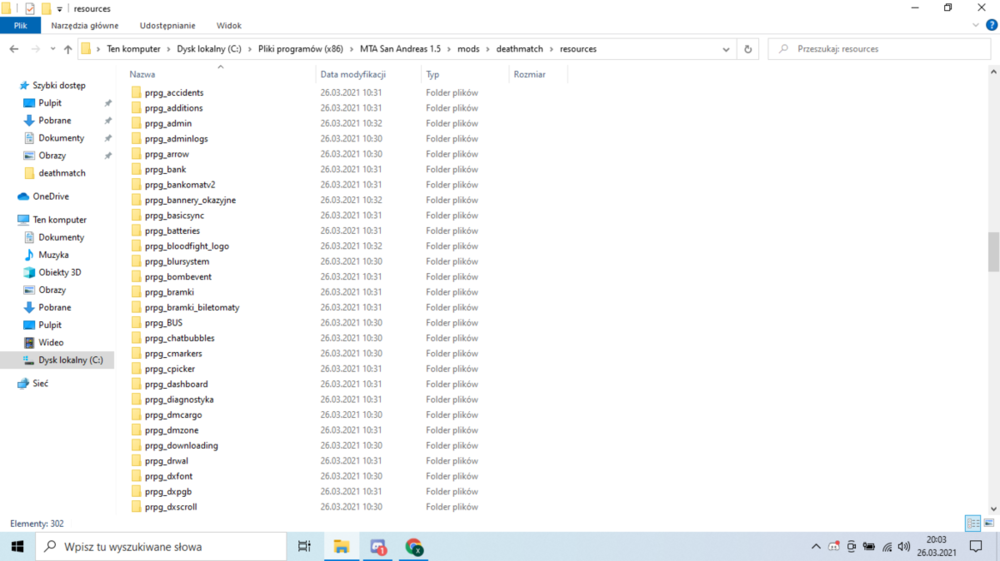This screenshot has height=561, width=1000.
Task: Open the Plik menu tab
Action: [x=20, y=26]
